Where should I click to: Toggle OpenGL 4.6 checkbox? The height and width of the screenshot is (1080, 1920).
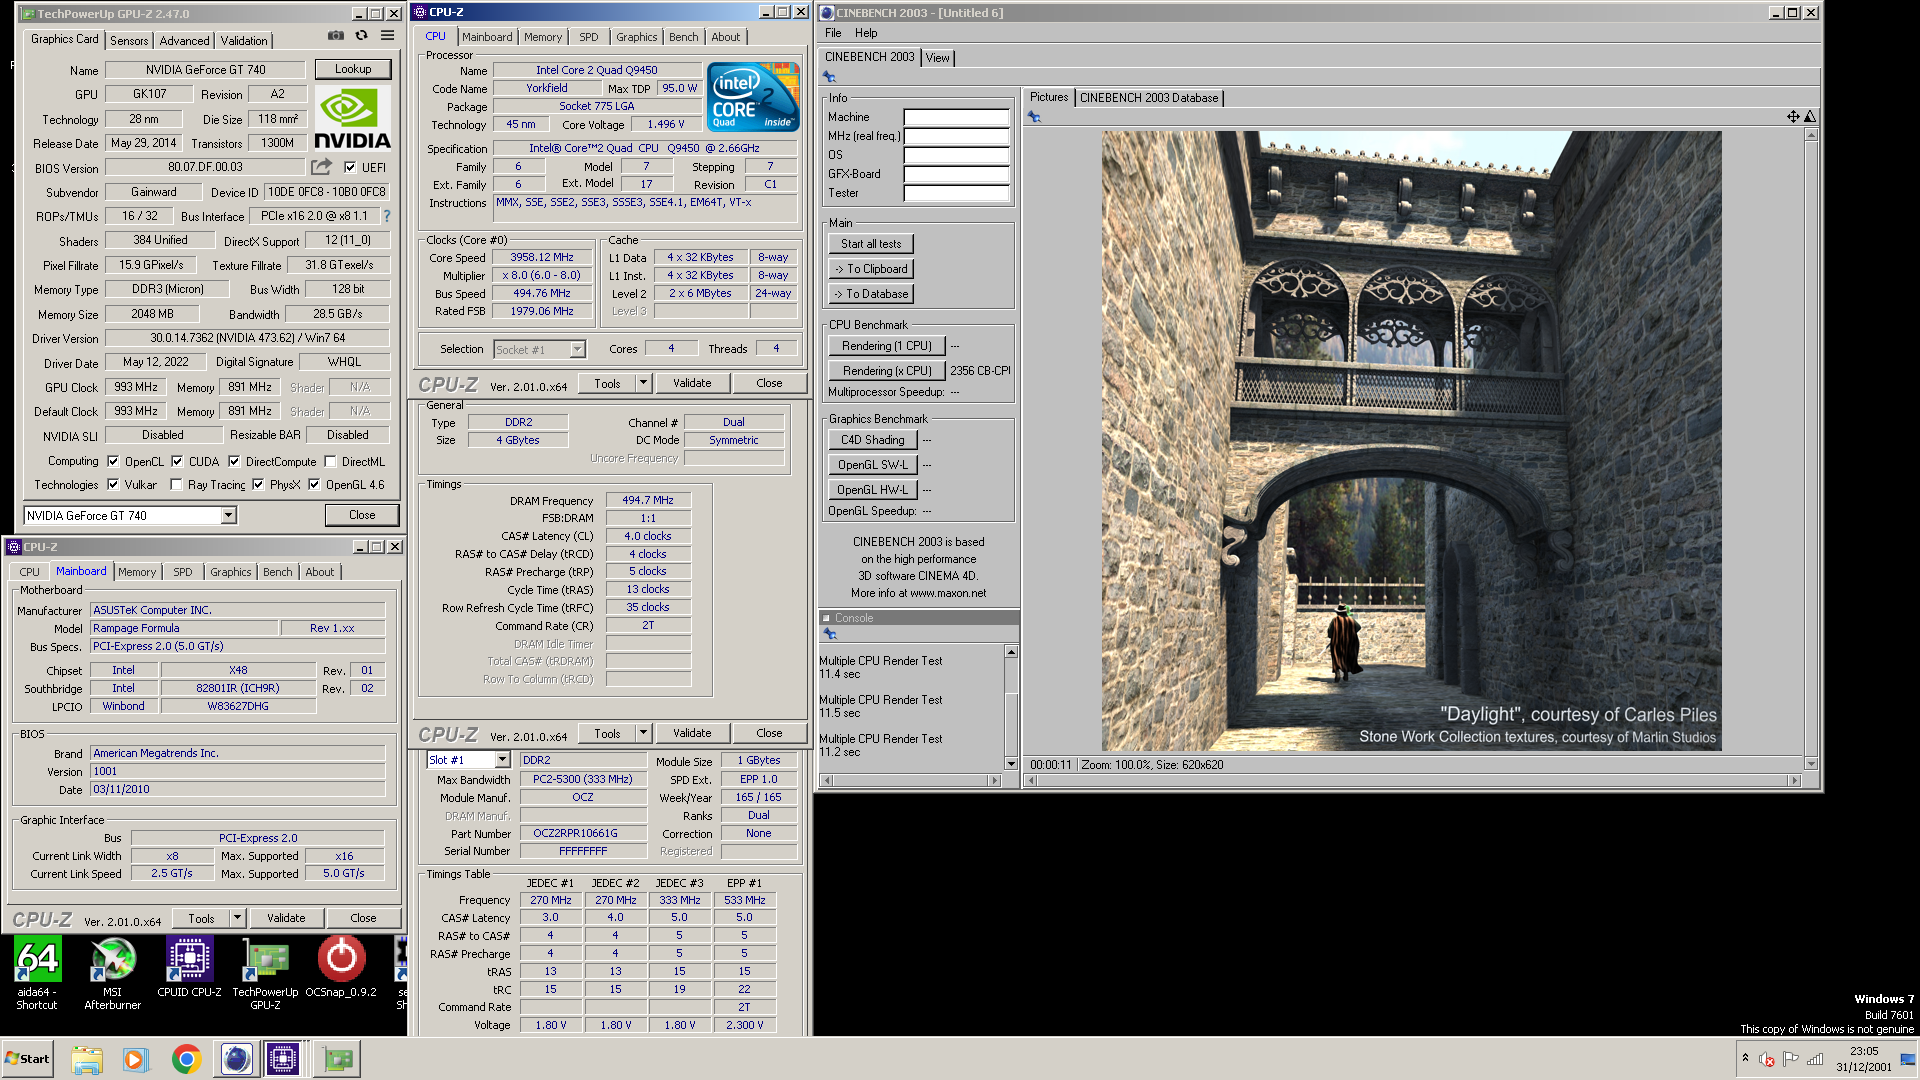coord(314,485)
